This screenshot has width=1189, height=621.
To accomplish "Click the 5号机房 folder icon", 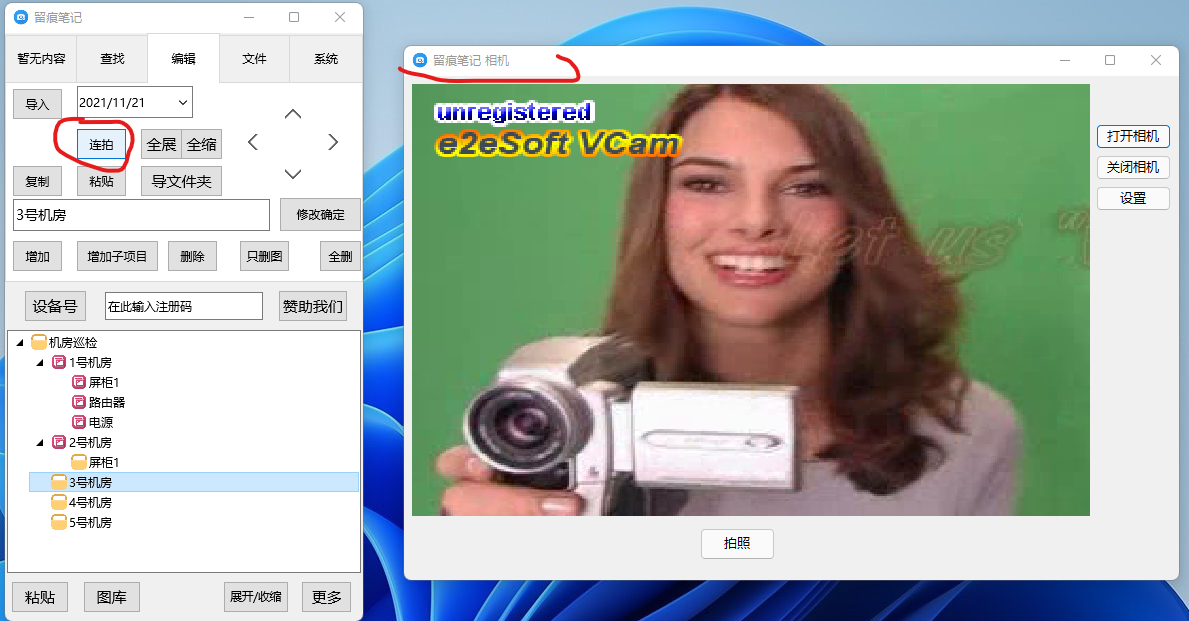I will 59,522.
